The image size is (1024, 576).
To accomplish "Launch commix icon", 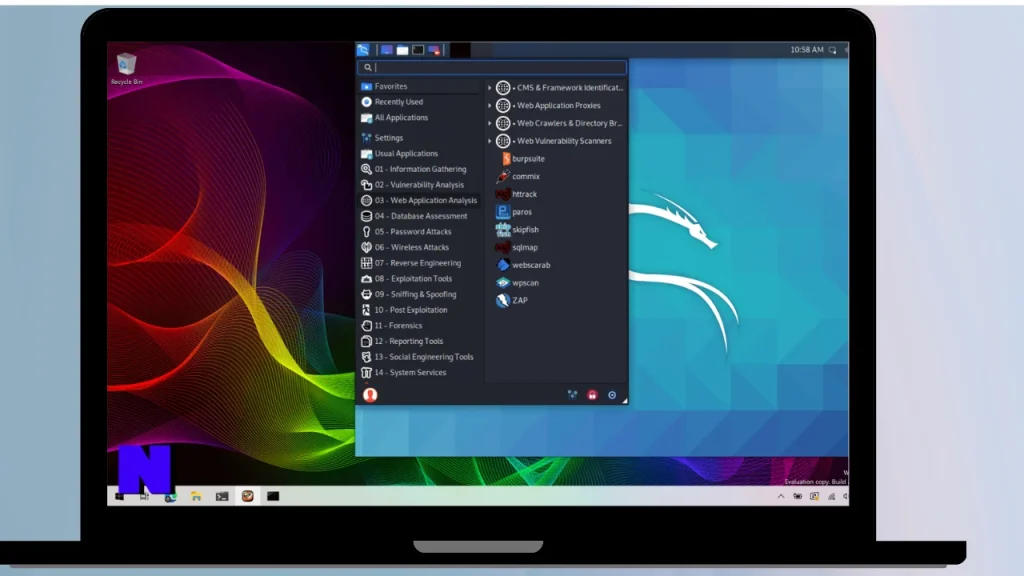I will [503, 176].
